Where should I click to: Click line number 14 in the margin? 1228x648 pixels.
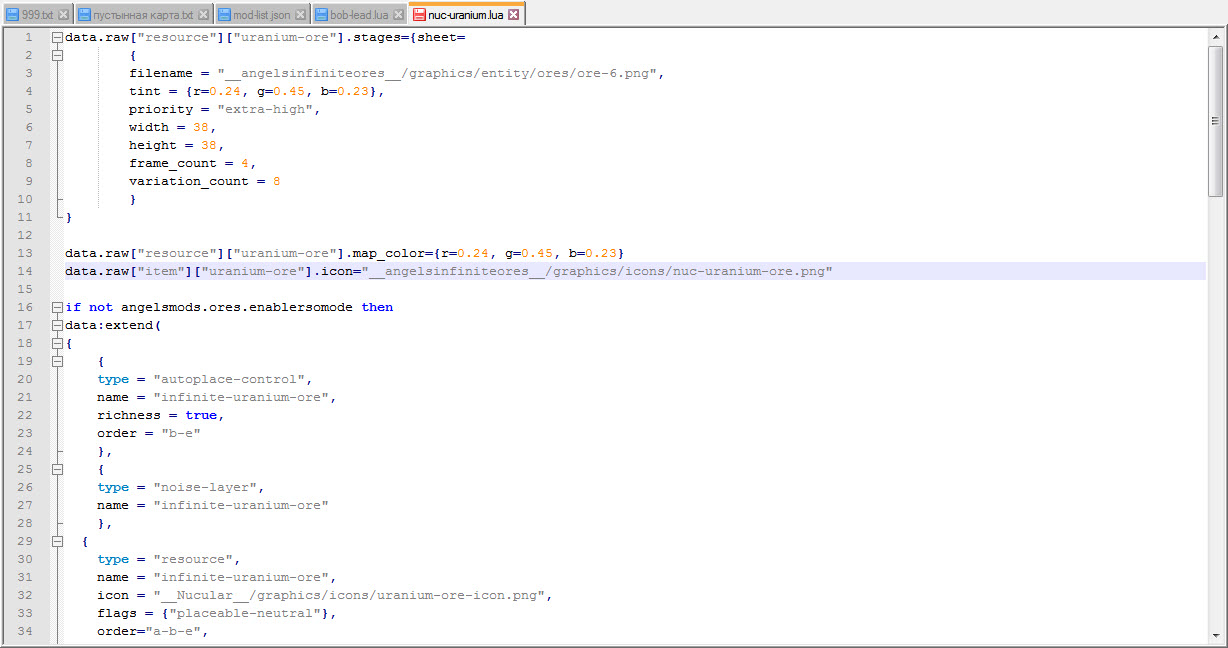coord(26,271)
